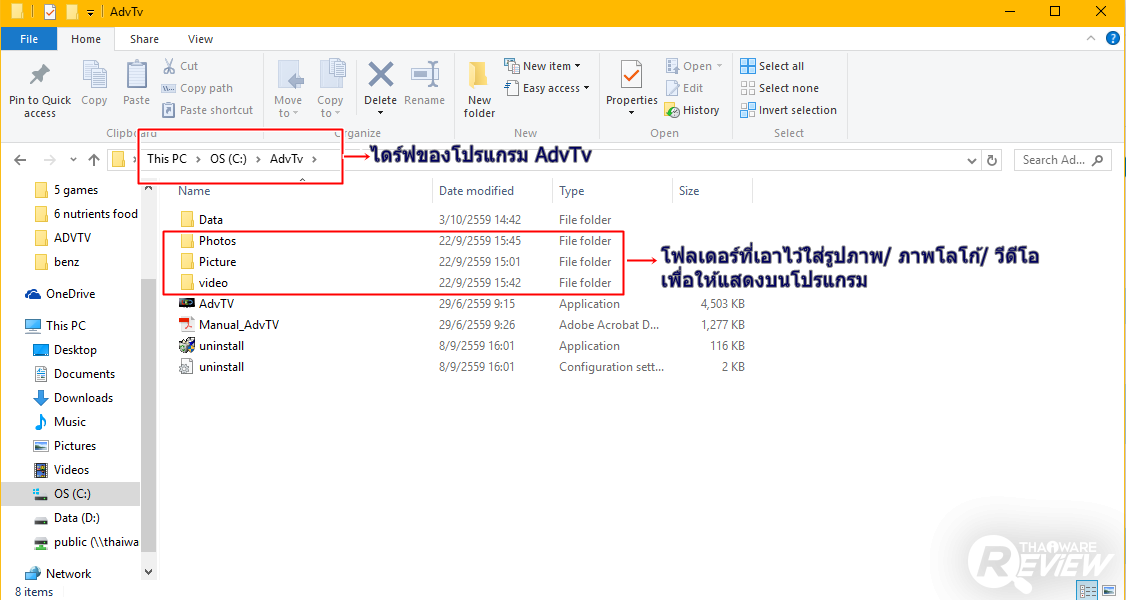Copy path of the selection
Viewport: 1126px width, 600px height.
[x=197, y=88]
